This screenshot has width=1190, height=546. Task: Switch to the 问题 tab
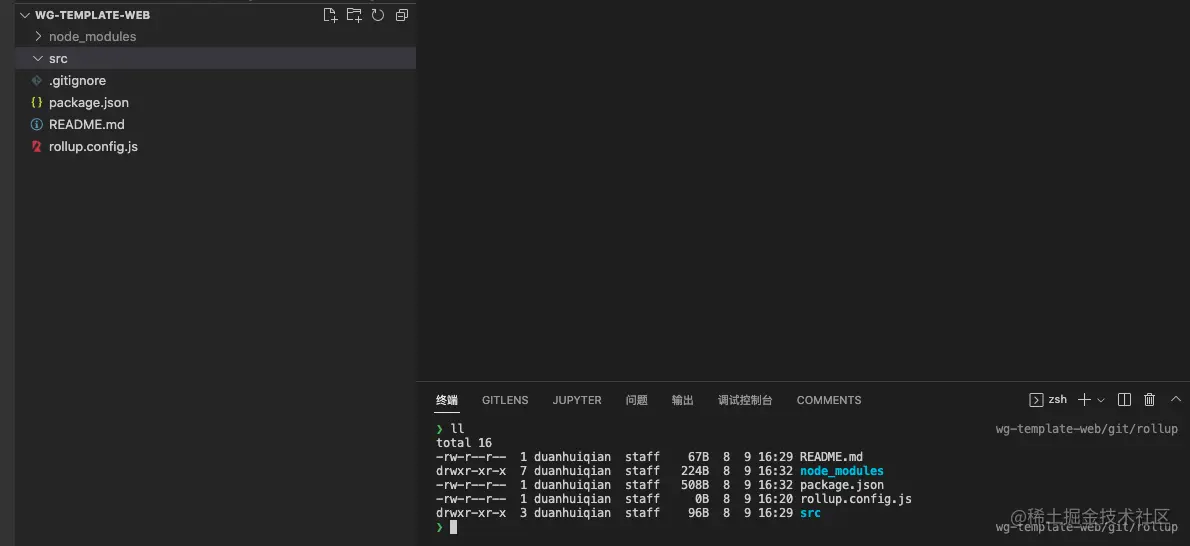(x=637, y=400)
